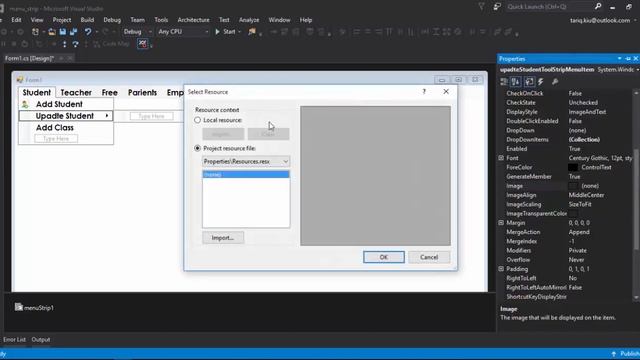
Task: Click the Add Student menu item icon
Action: [25, 104]
